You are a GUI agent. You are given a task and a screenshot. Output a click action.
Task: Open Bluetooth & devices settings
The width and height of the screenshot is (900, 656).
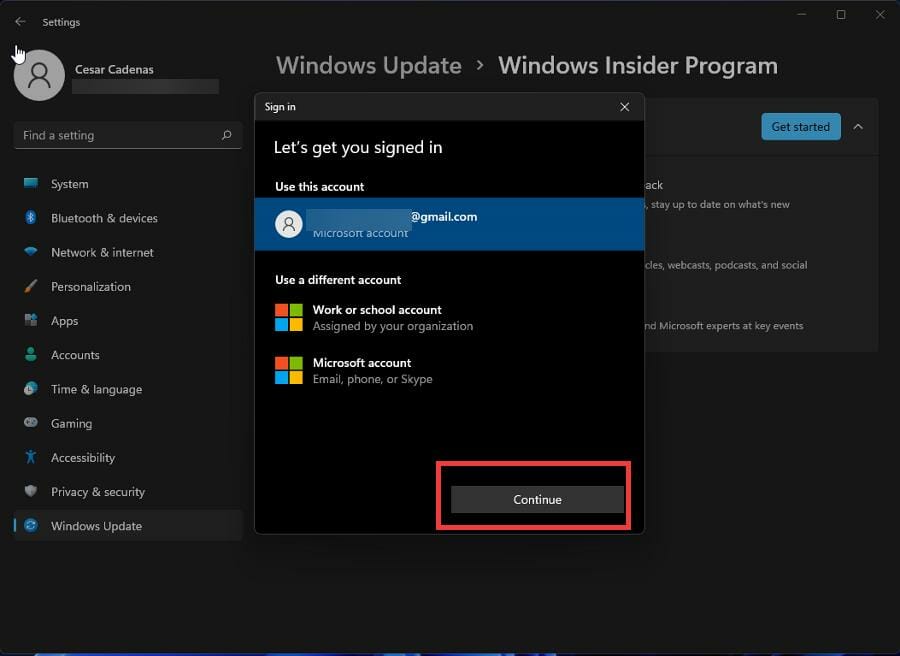[128, 218]
